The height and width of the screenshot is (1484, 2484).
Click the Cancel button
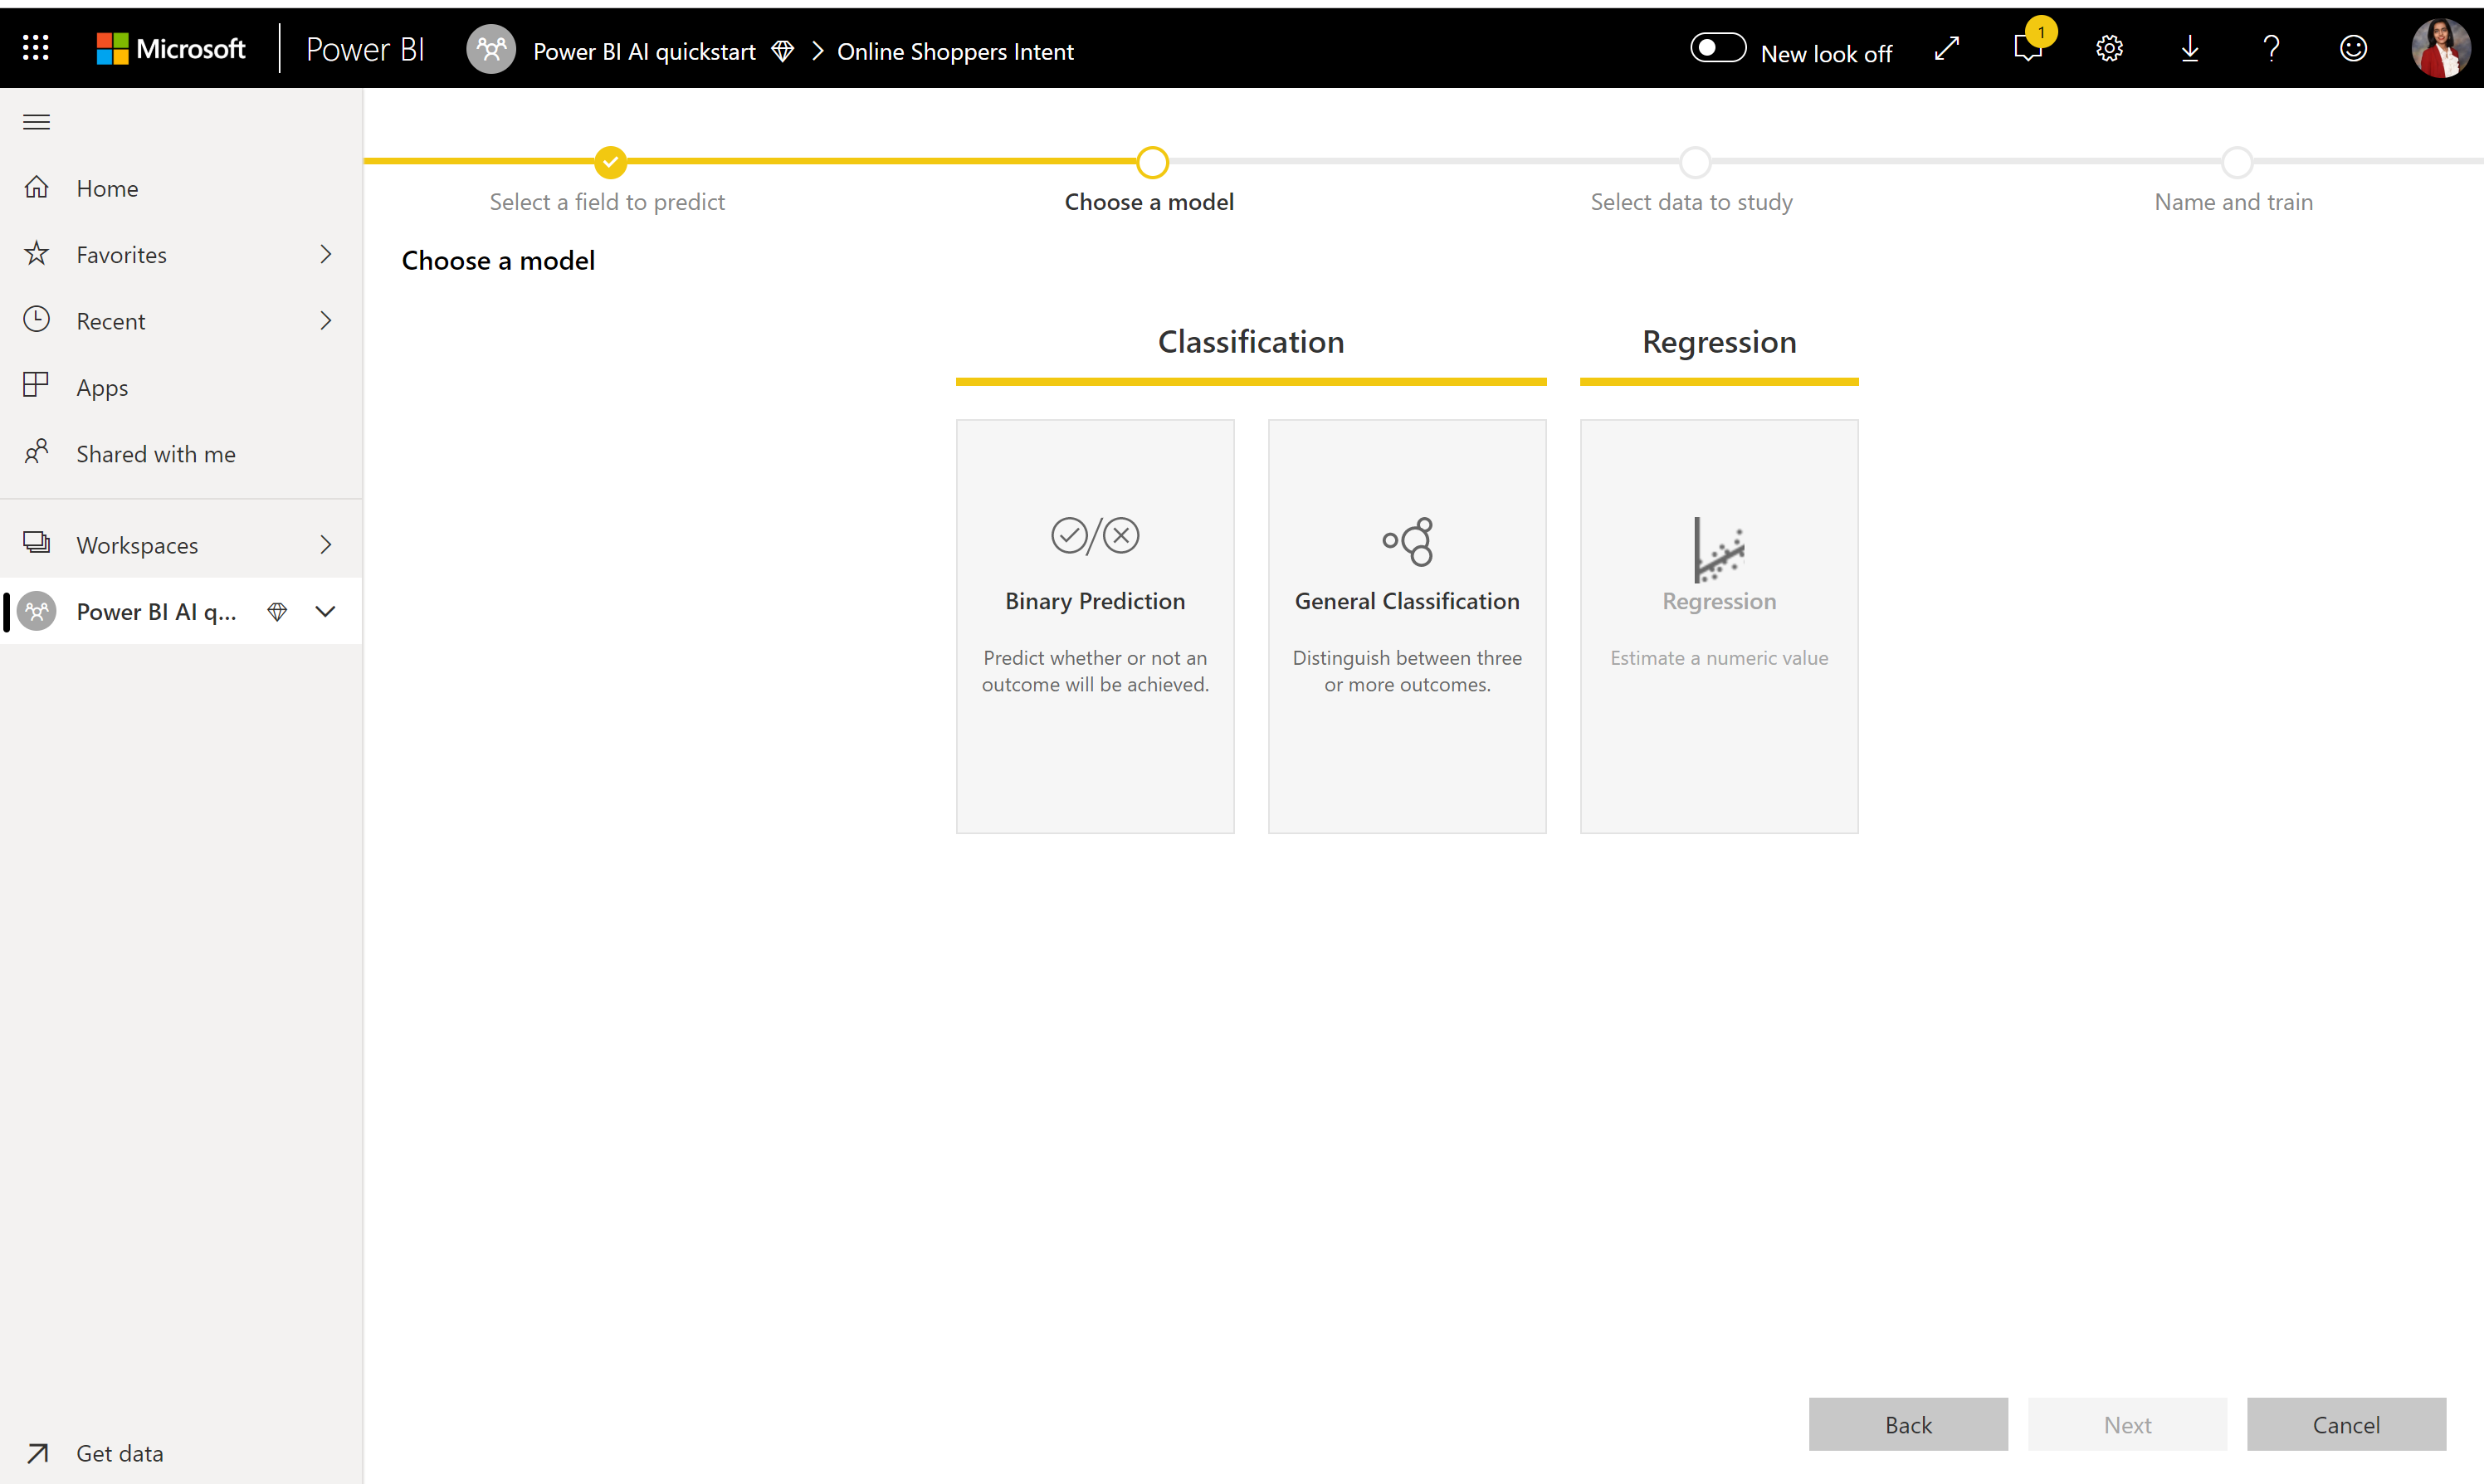click(2345, 1424)
